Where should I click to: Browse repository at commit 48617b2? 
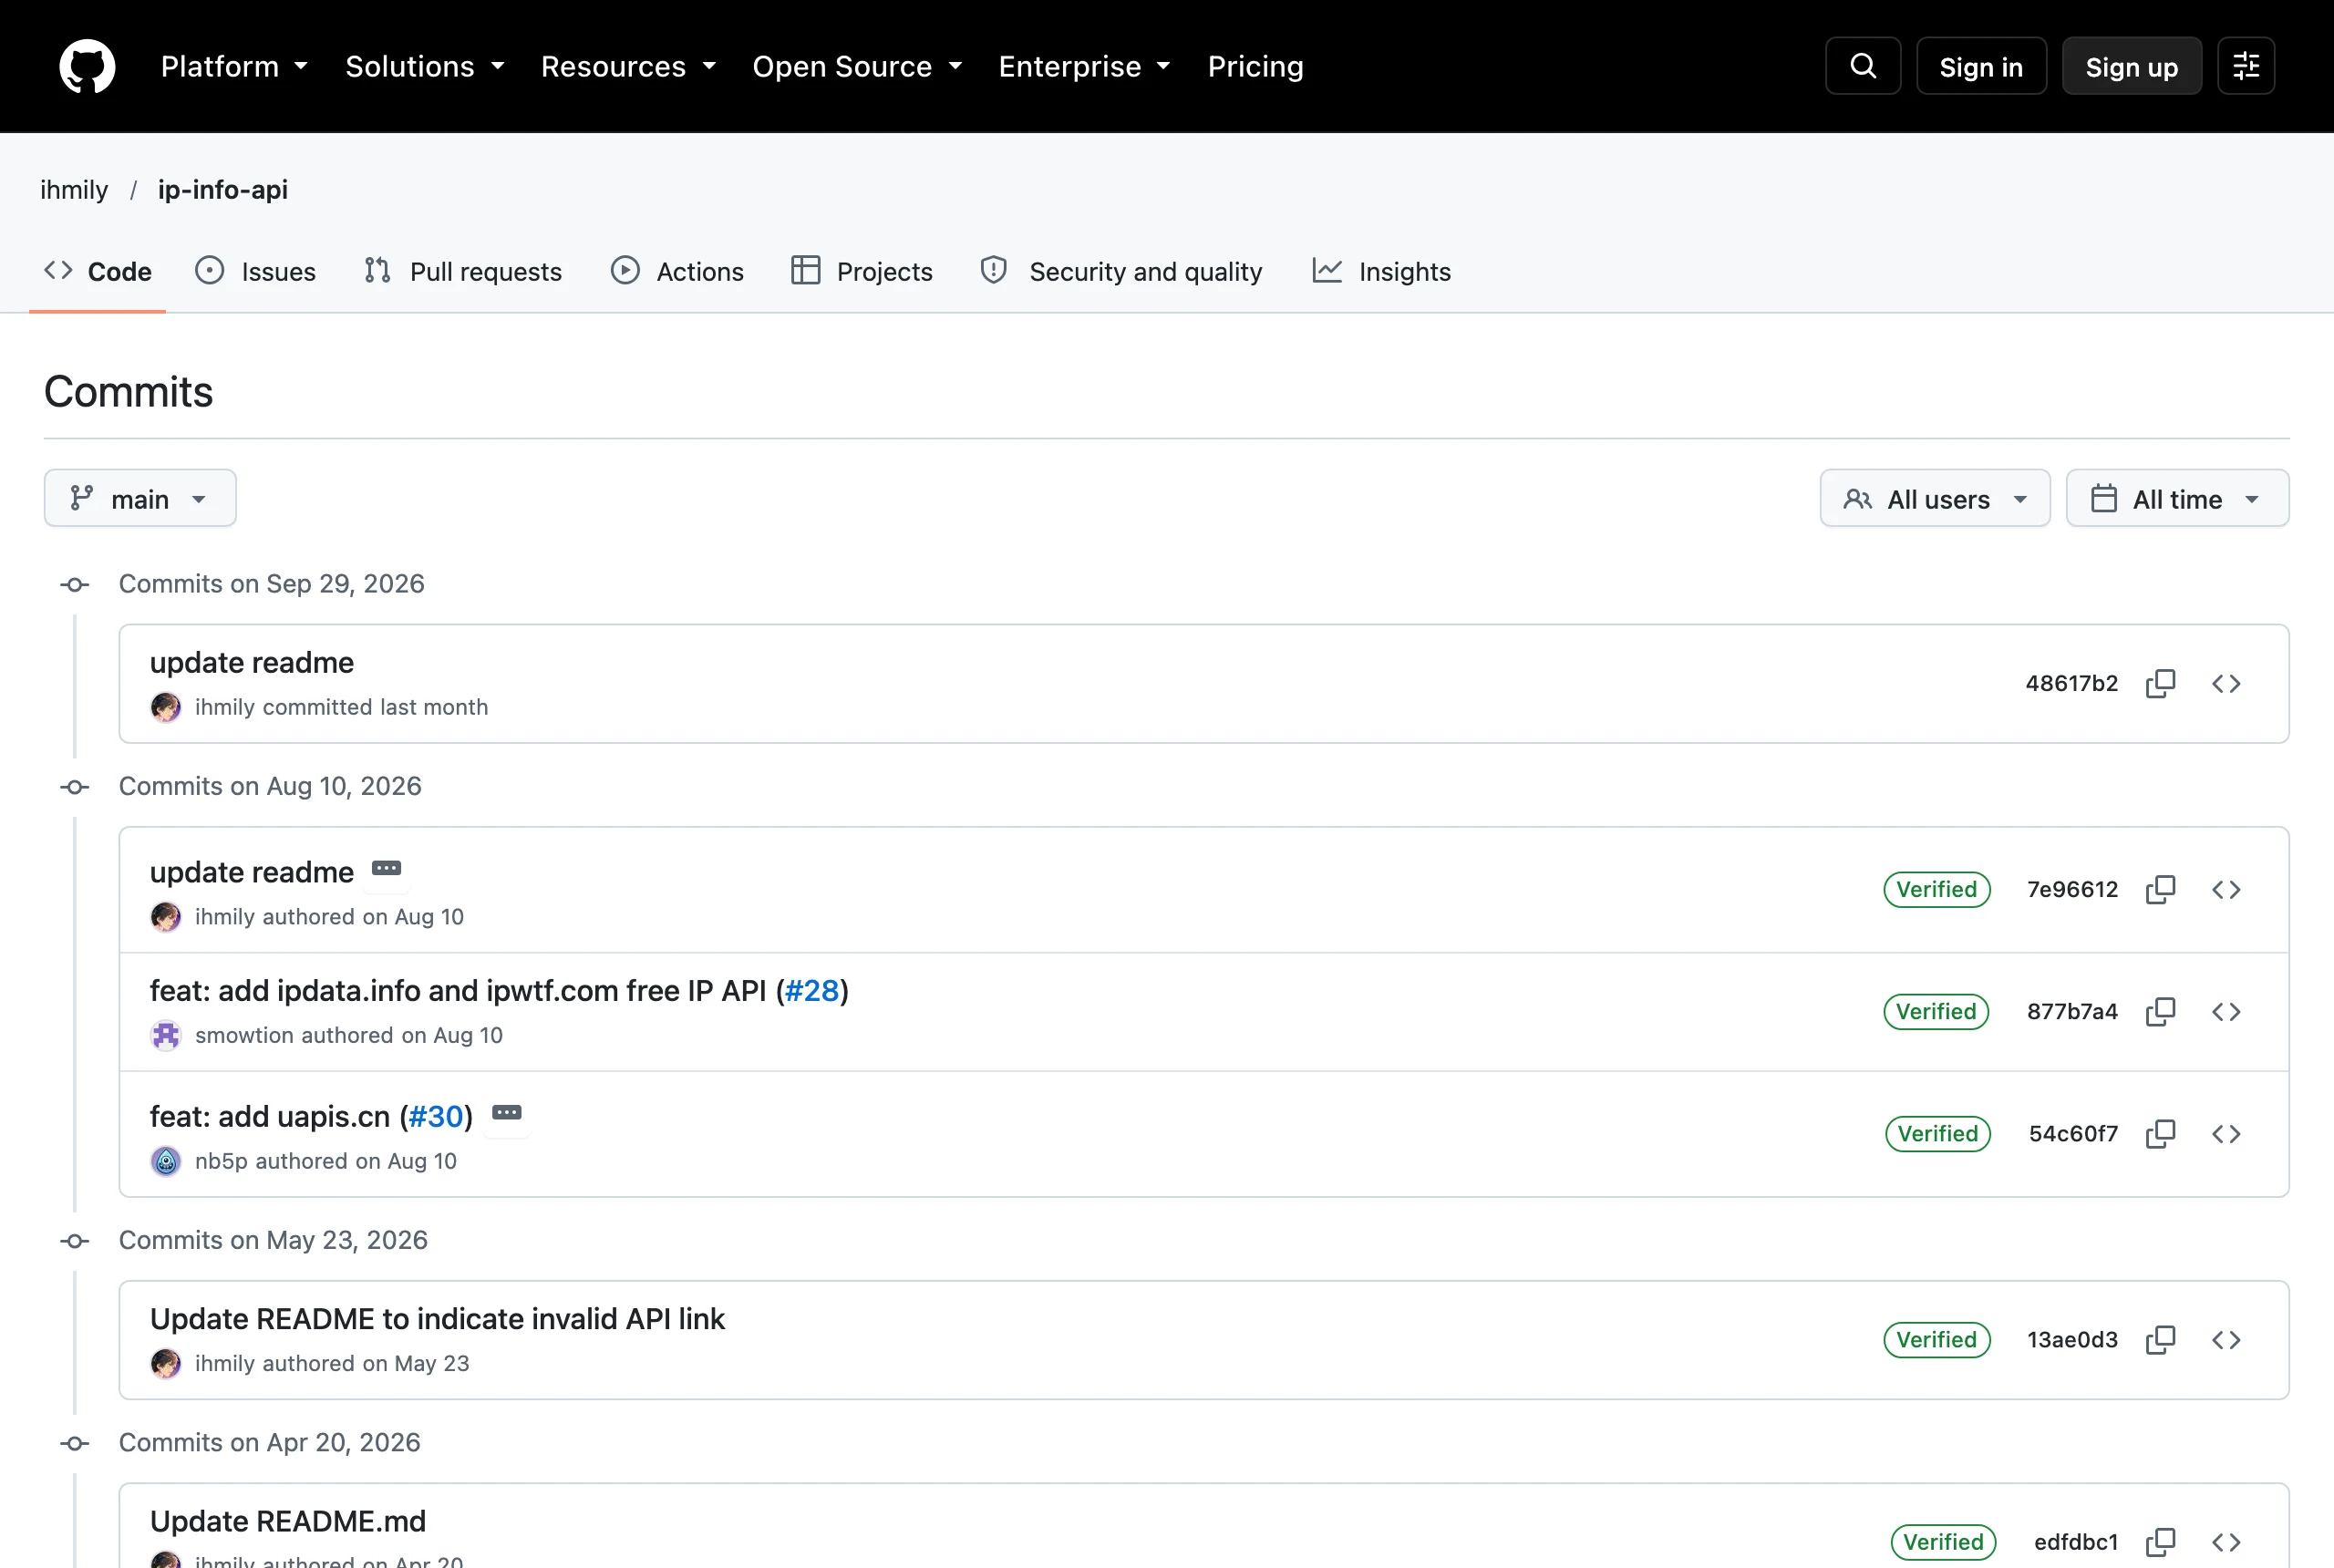[x=2226, y=683]
